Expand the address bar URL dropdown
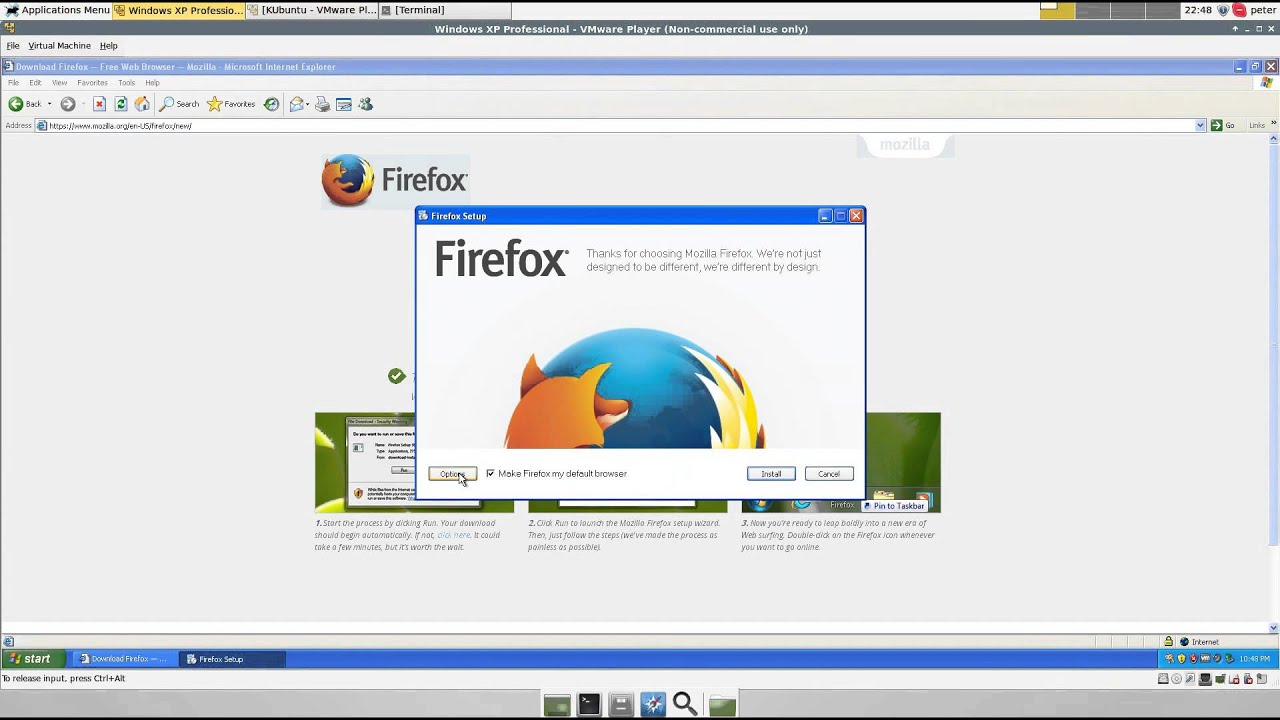 click(x=1200, y=125)
